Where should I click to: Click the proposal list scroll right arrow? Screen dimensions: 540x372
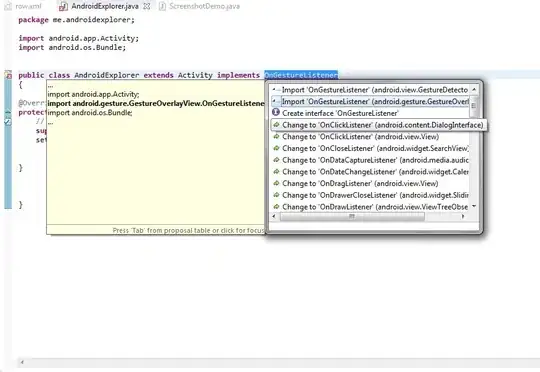[463, 216]
